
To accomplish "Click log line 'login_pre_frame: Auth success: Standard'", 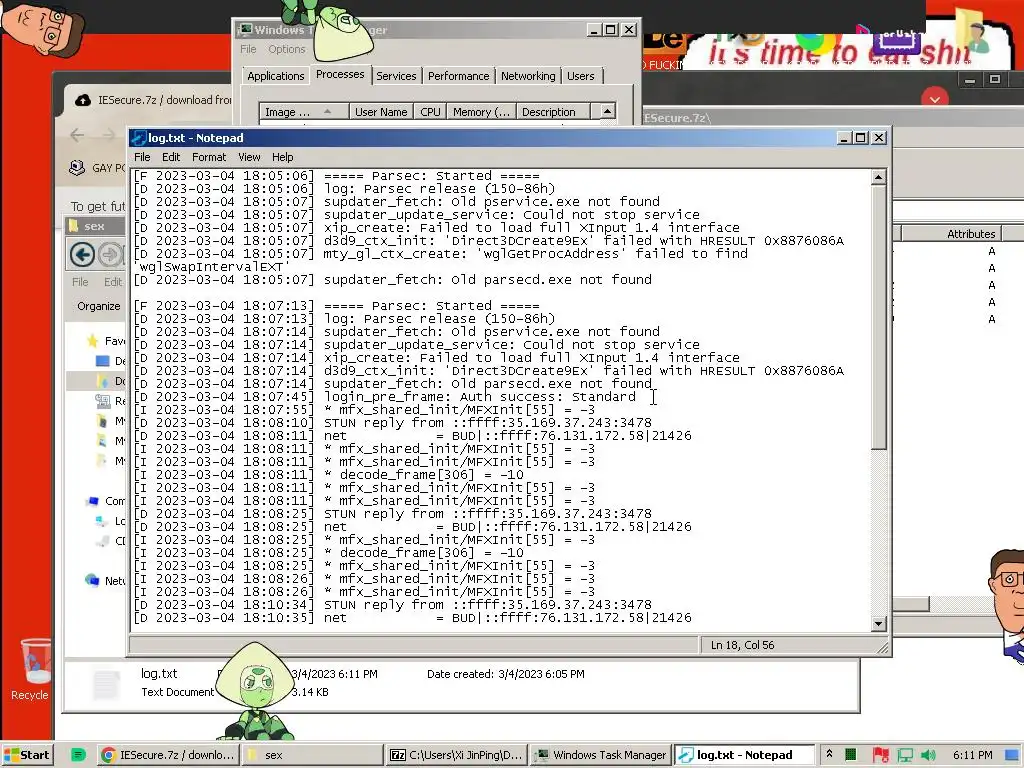I will point(479,396).
